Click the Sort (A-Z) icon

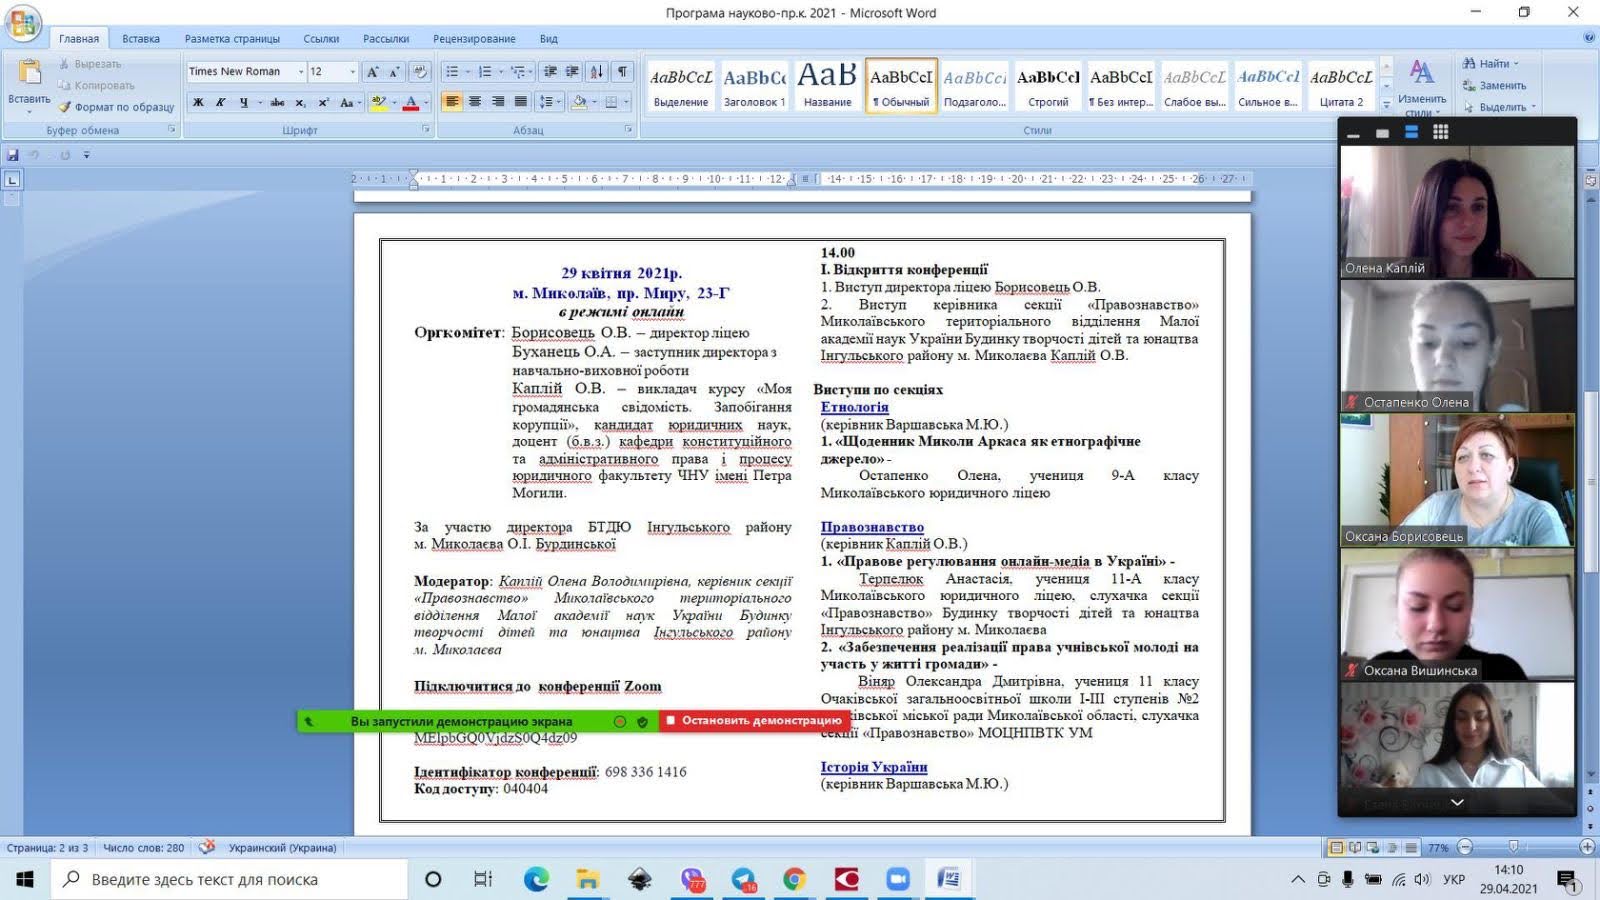[597, 72]
